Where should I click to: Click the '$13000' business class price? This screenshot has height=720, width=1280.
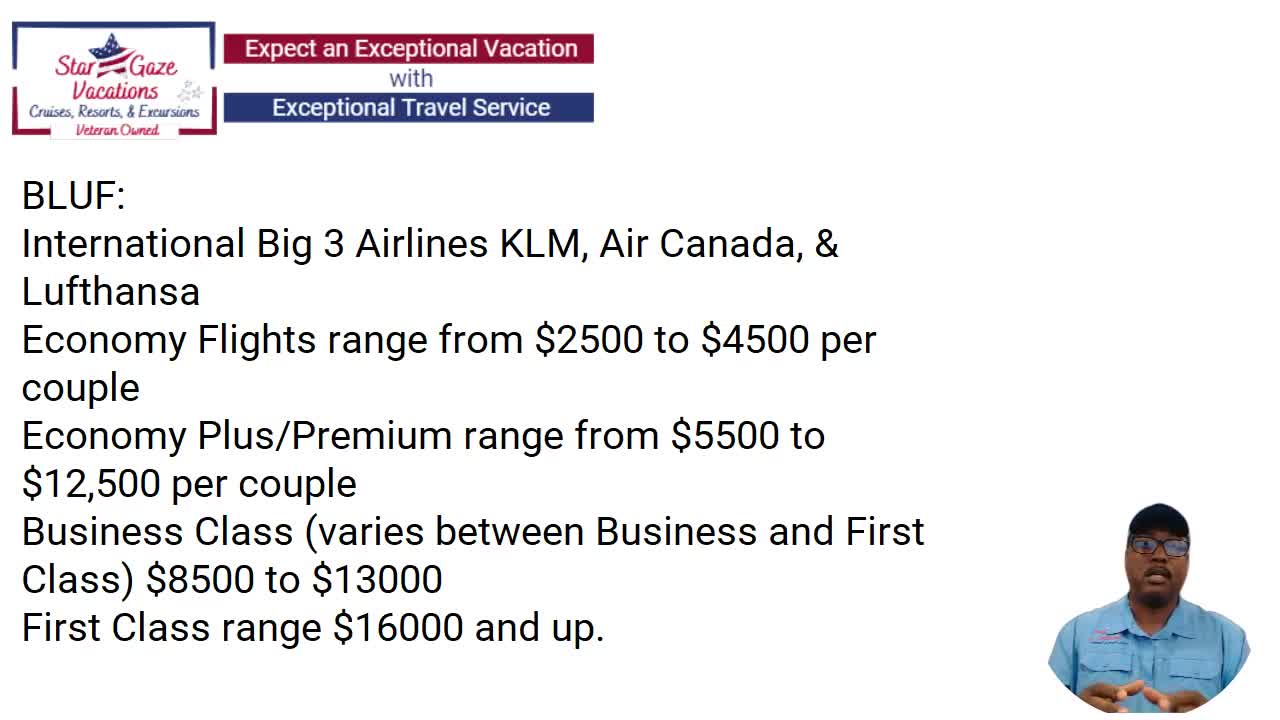pyautogui.click(x=377, y=580)
